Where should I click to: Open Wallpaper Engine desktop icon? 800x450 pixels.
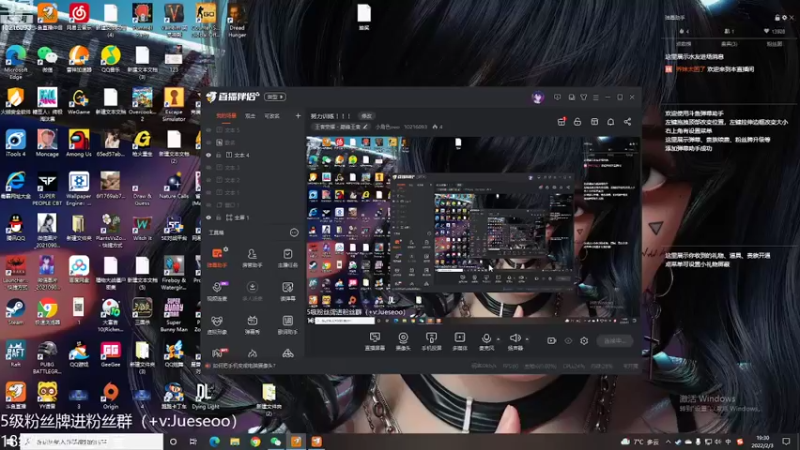pyautogui.click(x=79, y=189)
